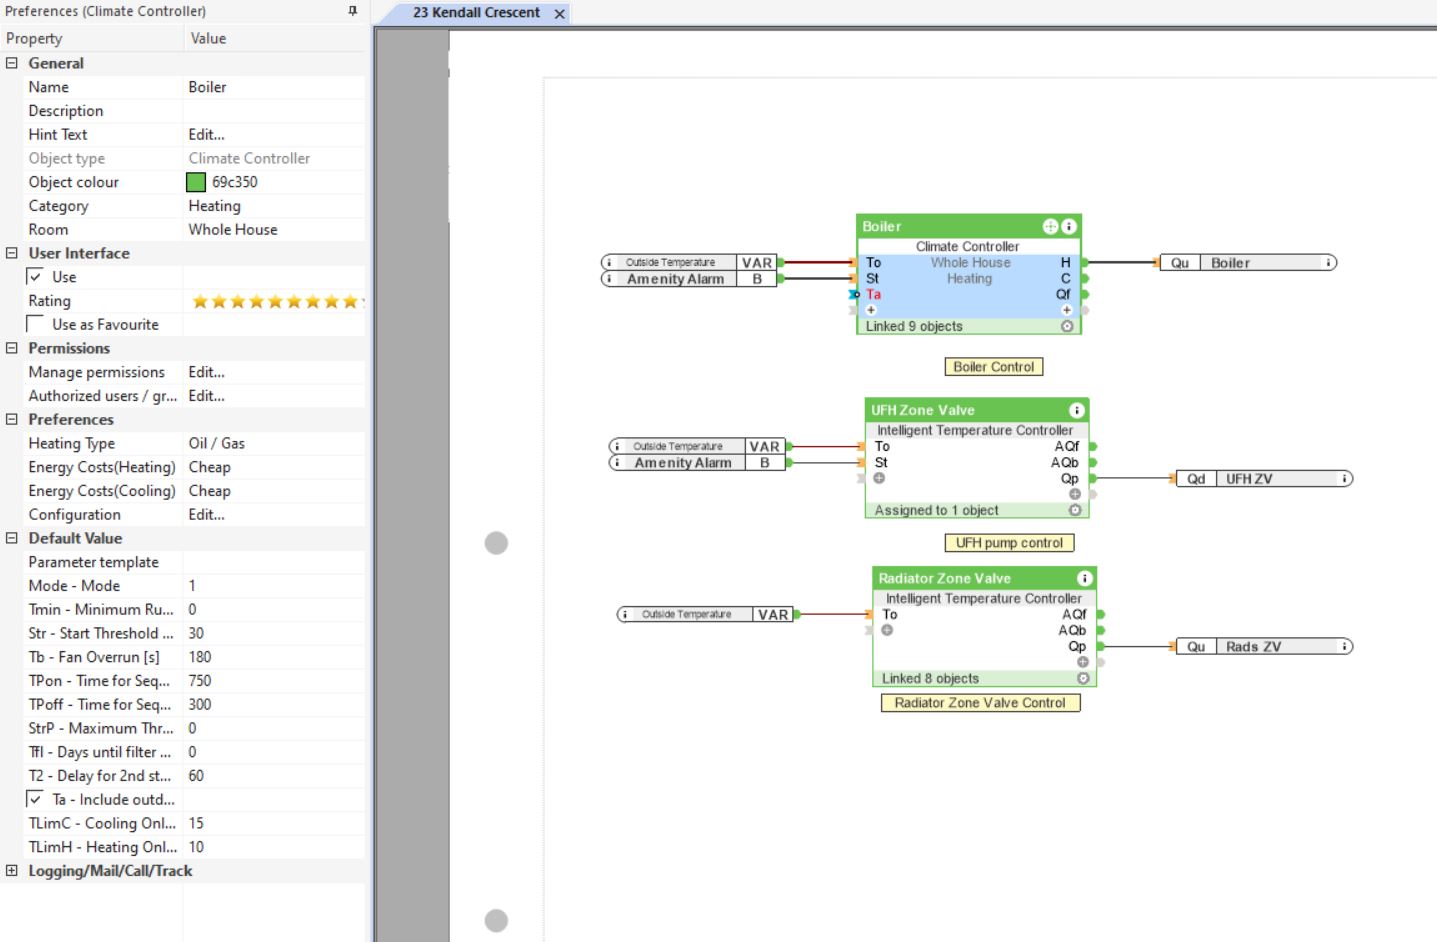This screenshot has height=942, width=1437.
Task: Click the move crosshair icon on Boiler block
Action: [1050, 227]
